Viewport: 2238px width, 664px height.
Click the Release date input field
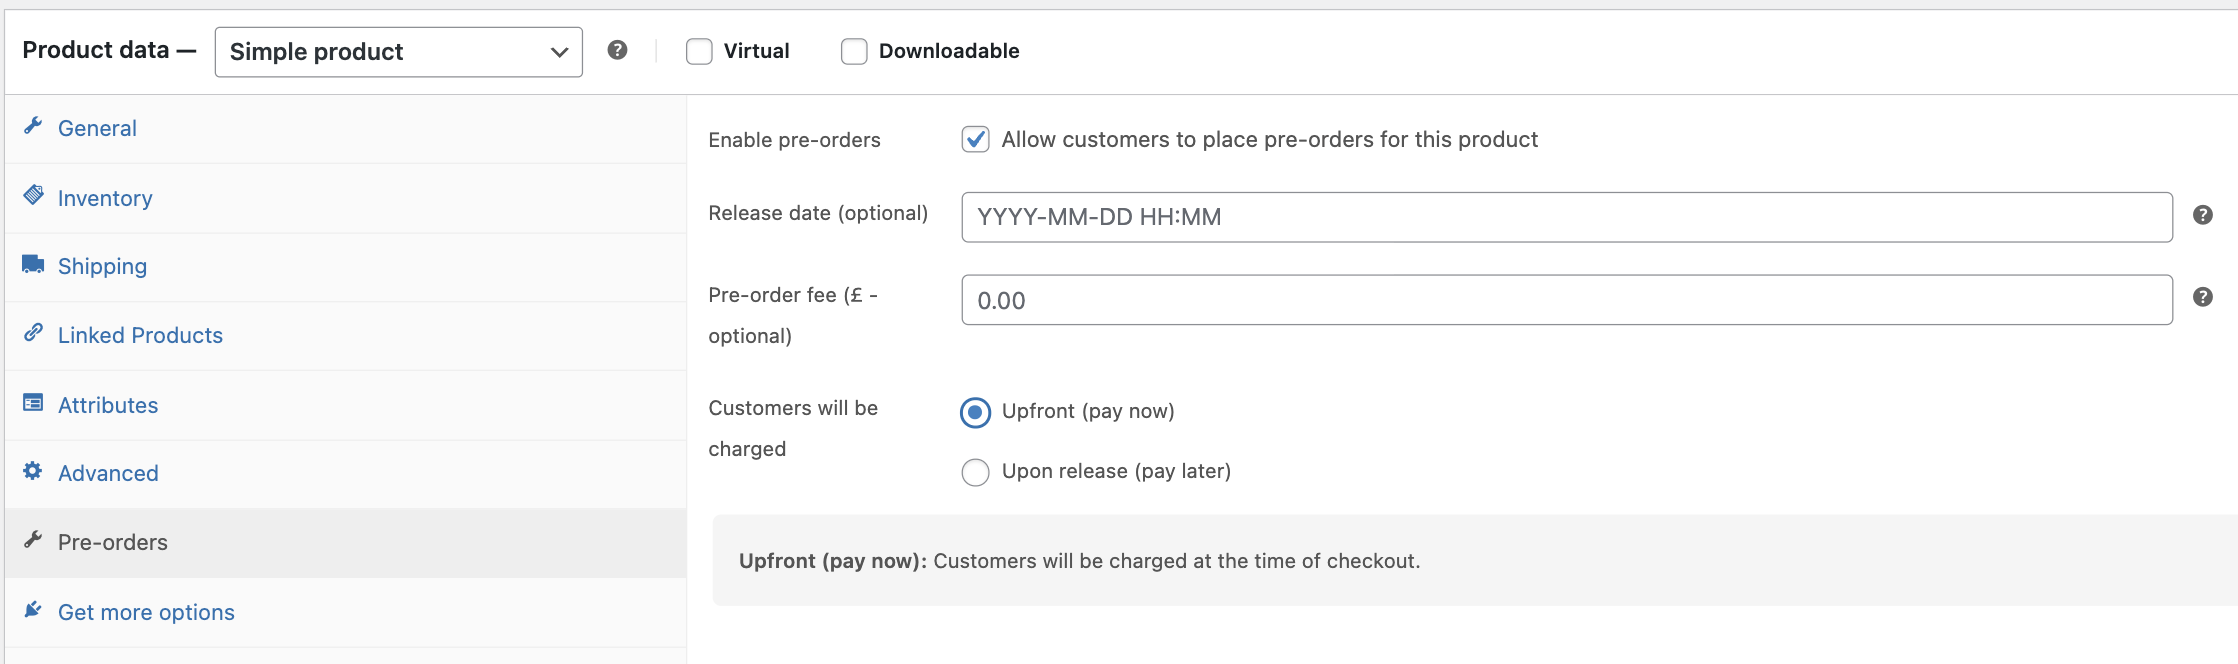coord(1566,217)
